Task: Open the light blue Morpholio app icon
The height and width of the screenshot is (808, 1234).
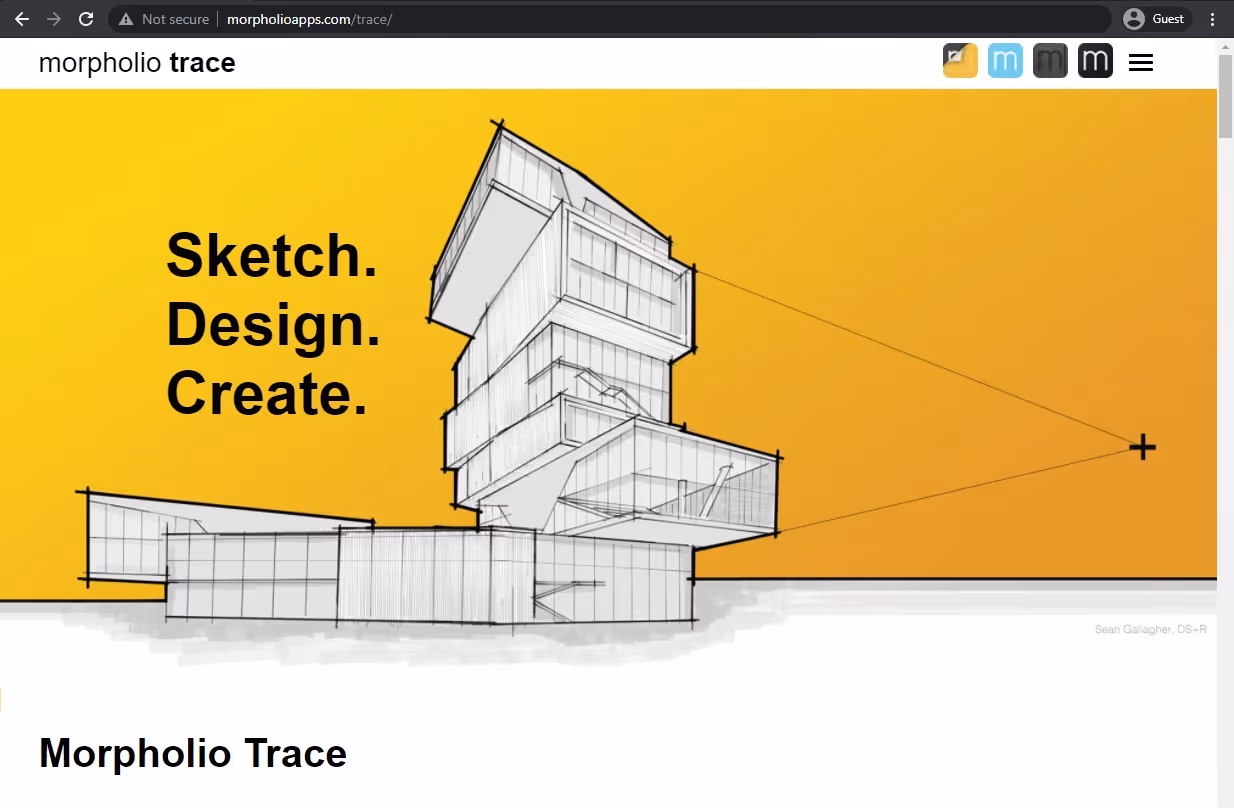Action: [x=1005, y=61]
